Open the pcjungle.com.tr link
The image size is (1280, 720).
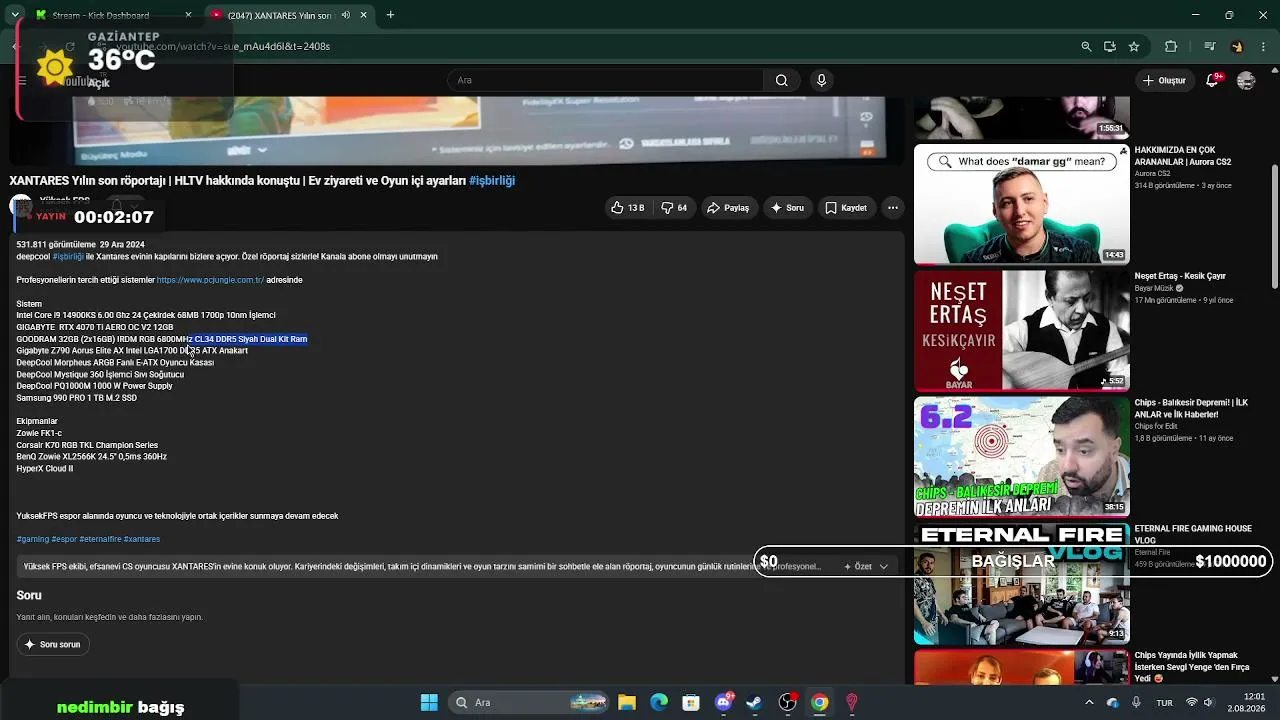210,280
